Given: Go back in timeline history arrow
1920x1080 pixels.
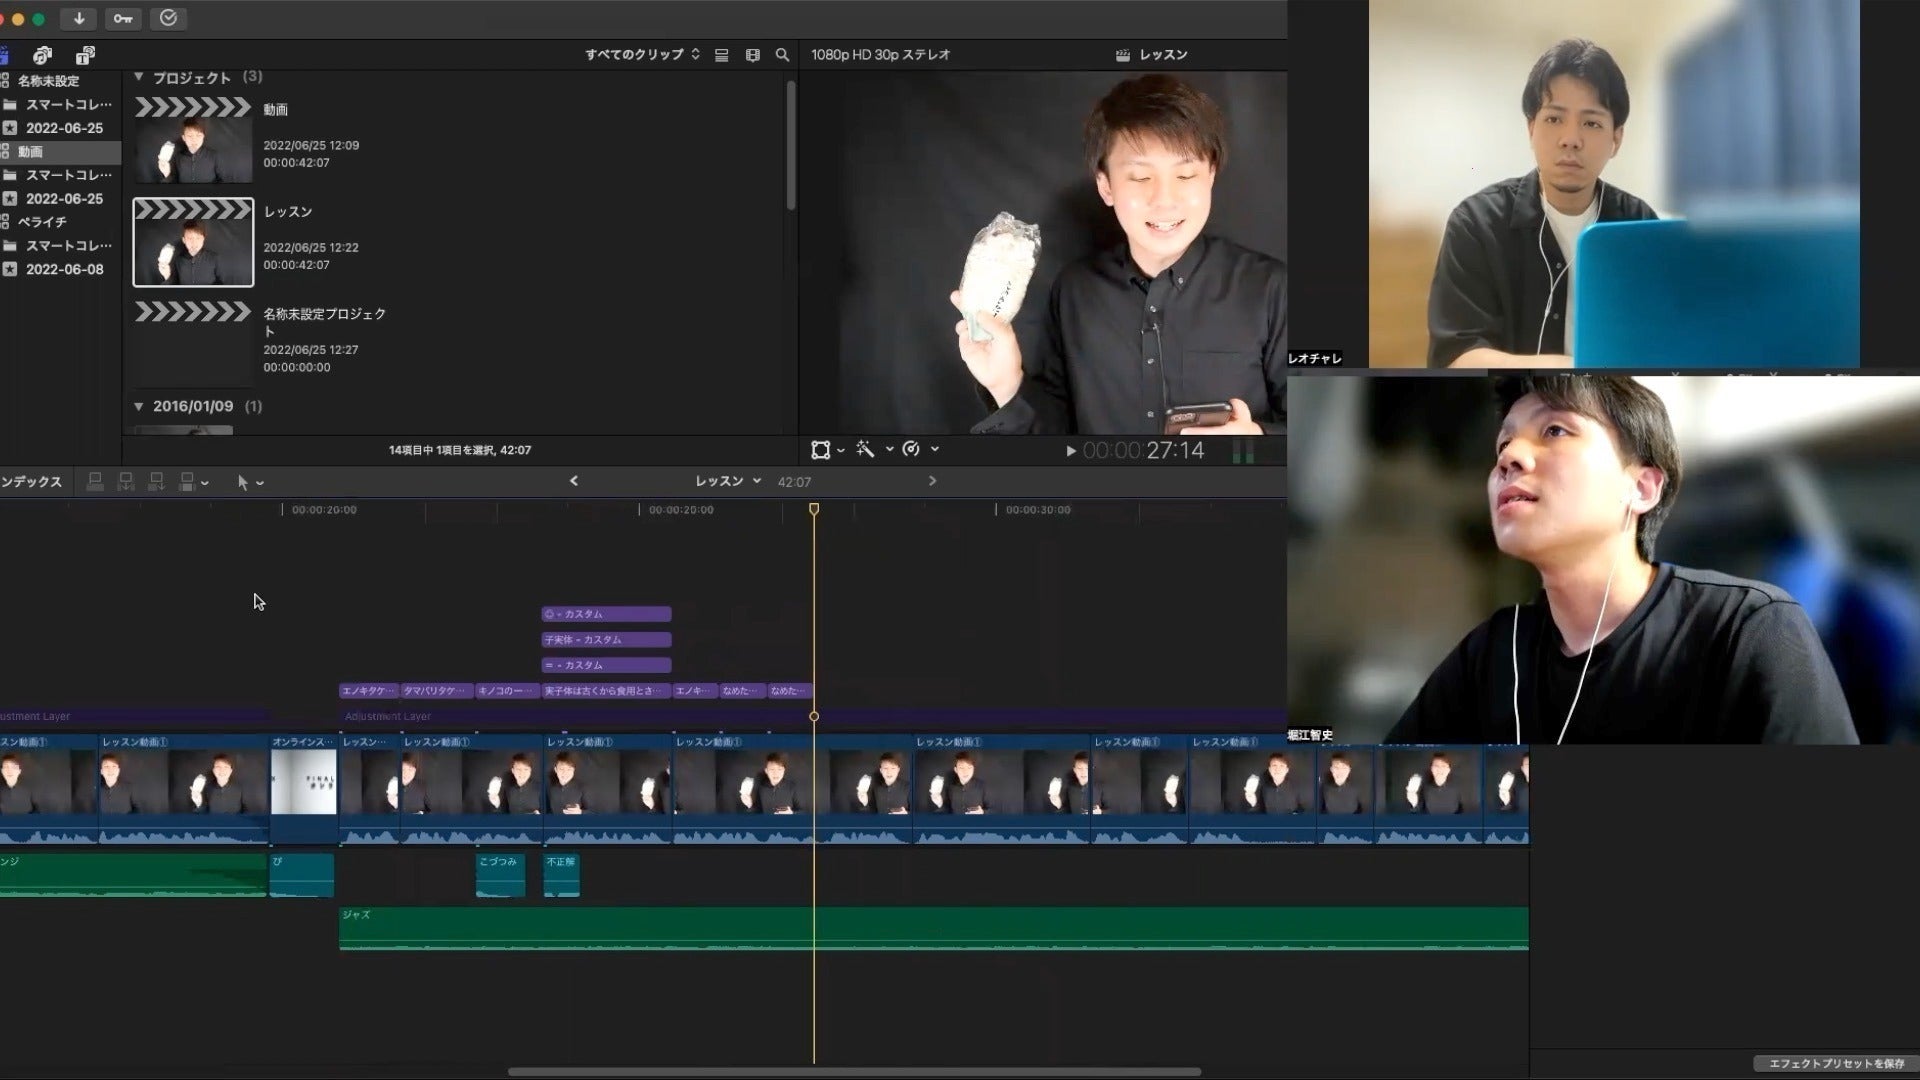Looking at the screenshot, I should (574, 481).
